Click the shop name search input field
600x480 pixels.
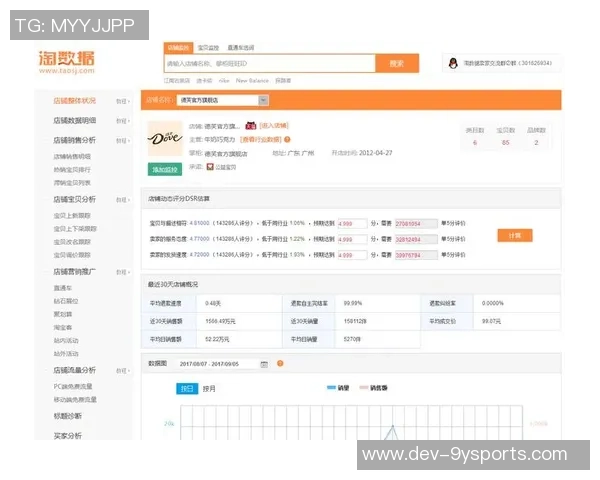point(270,63)
